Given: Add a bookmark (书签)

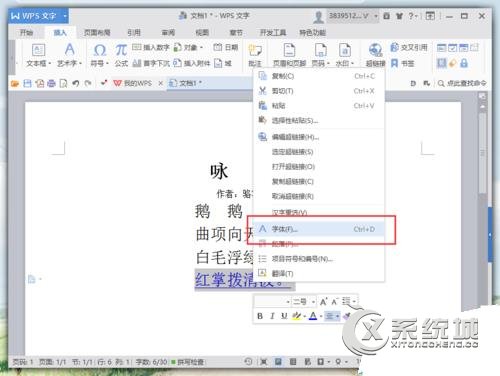Looking at the screenshot, I should pyautogui.click(x=402, y=63).
